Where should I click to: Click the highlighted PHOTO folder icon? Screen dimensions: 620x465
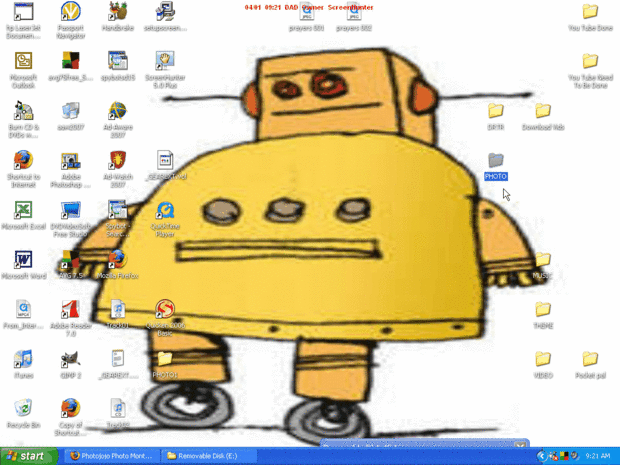[x=495, y=160]
